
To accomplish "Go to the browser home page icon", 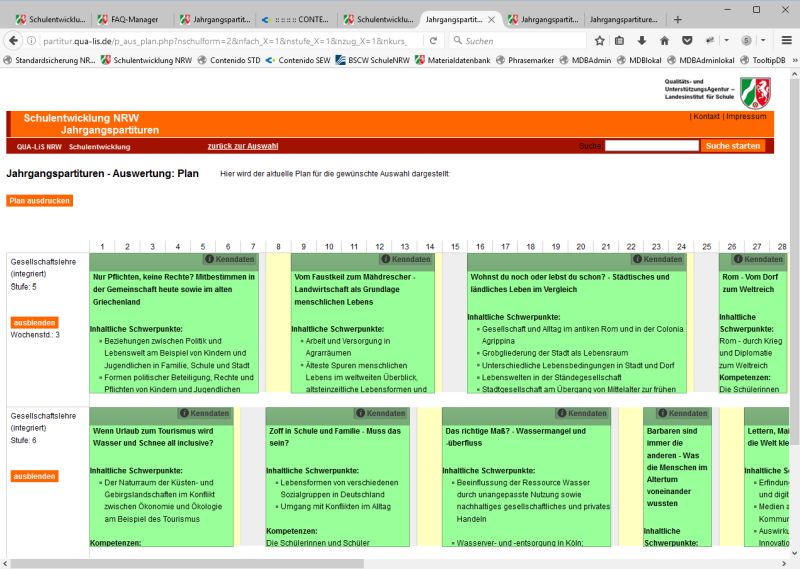I will (664, 41).
